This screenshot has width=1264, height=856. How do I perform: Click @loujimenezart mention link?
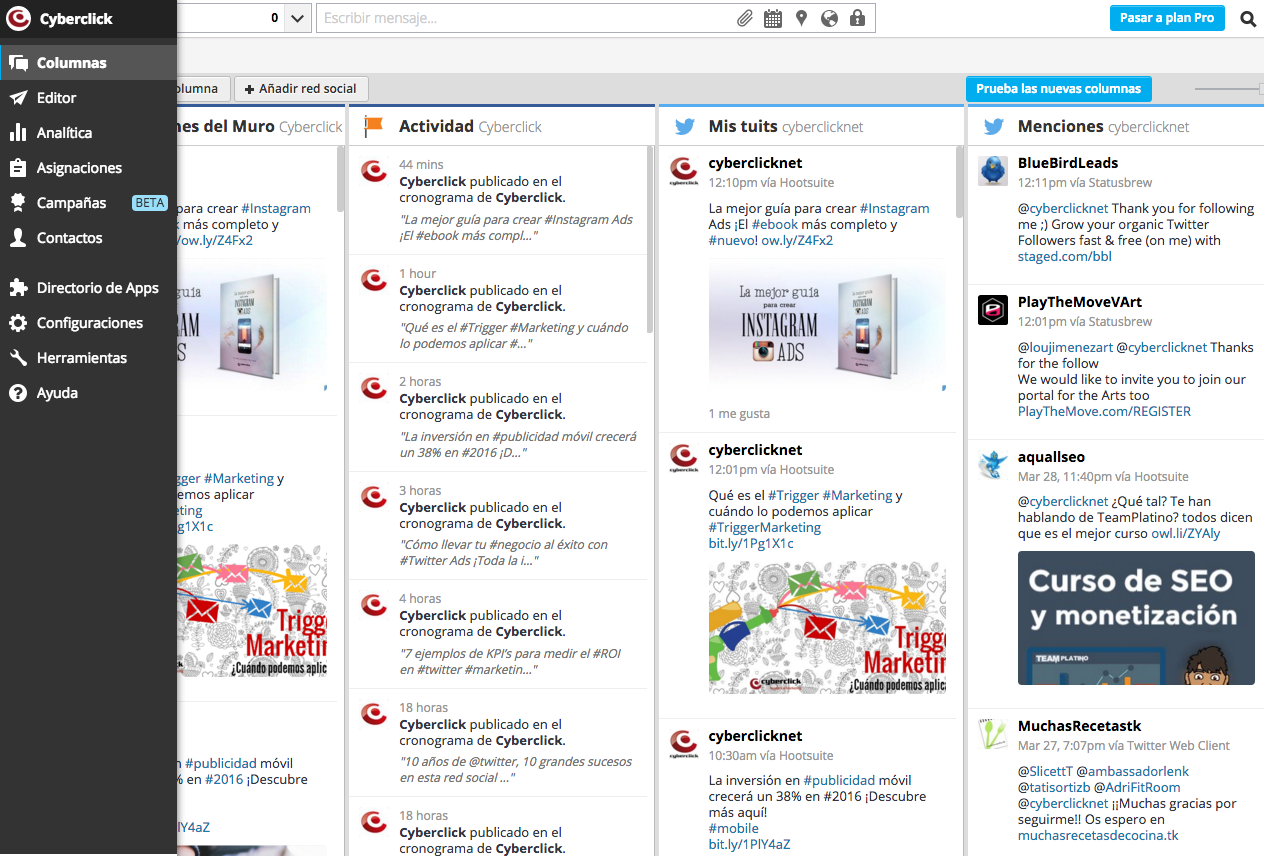tap(1065, 347)
